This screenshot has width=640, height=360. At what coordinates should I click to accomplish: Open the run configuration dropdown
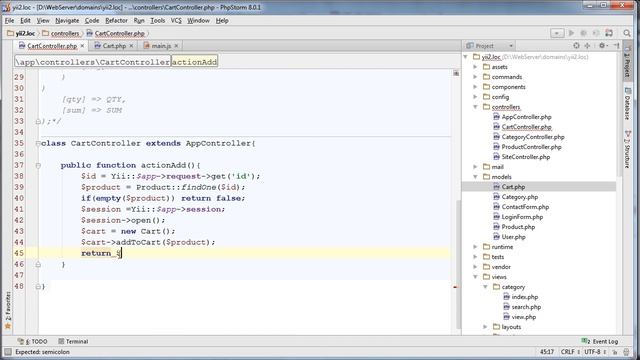point(557,33)
